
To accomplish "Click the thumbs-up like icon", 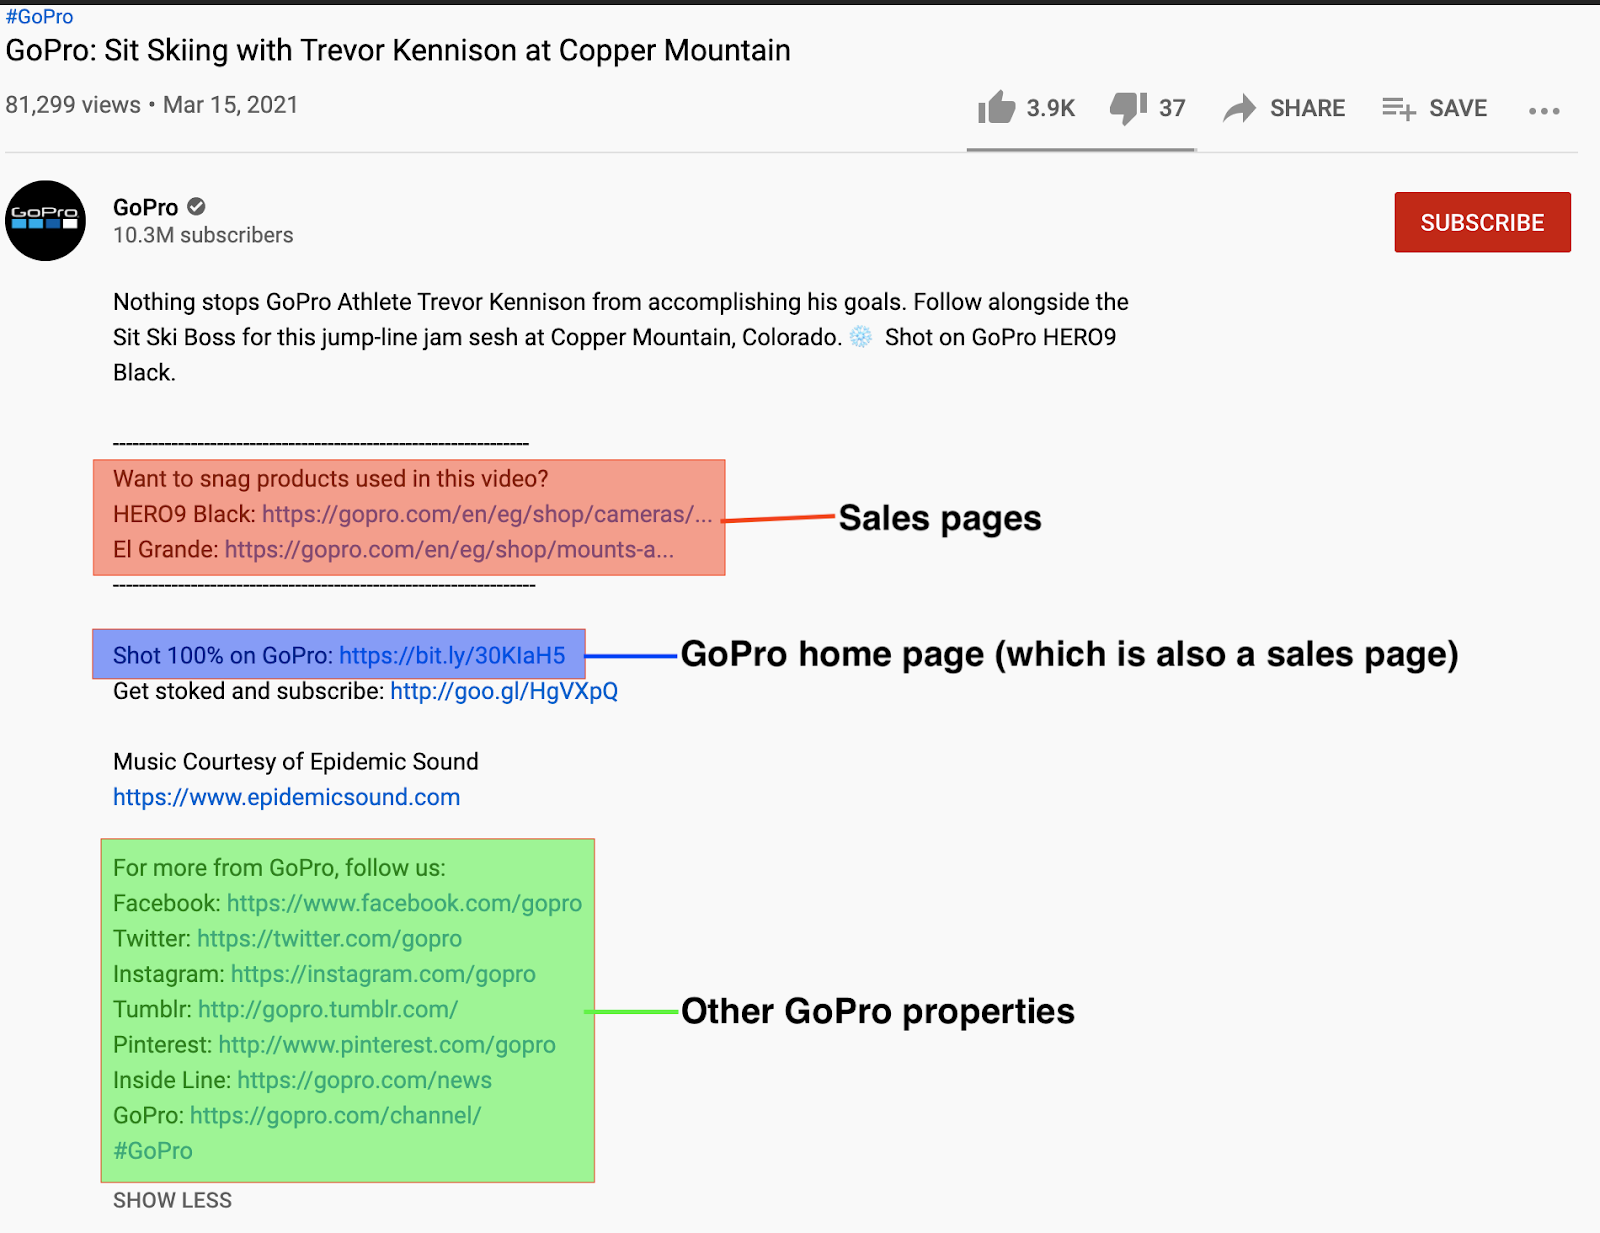I will (996, 107).
